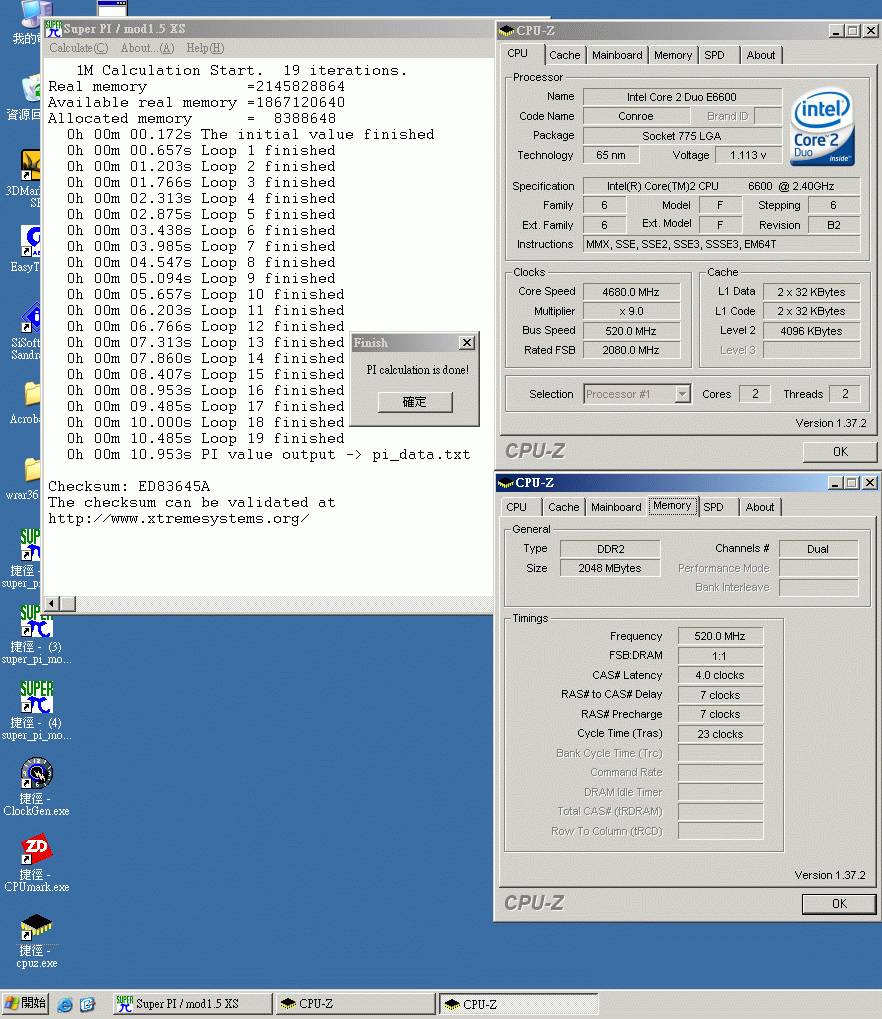Select Cache tab in lower CPU-Z
Viewport: 882px width, 1019px height.
[x=564, y=507]
